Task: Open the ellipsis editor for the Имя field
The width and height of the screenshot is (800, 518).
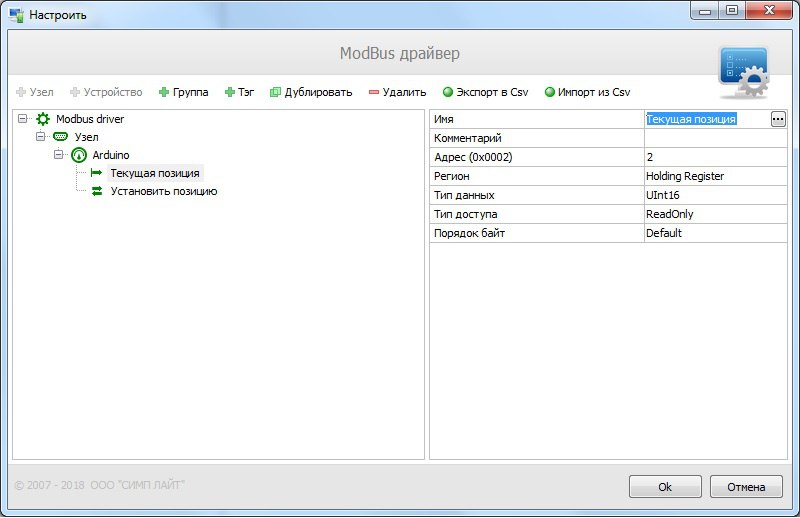Action: pyautogui.click(x=778, y=119)
